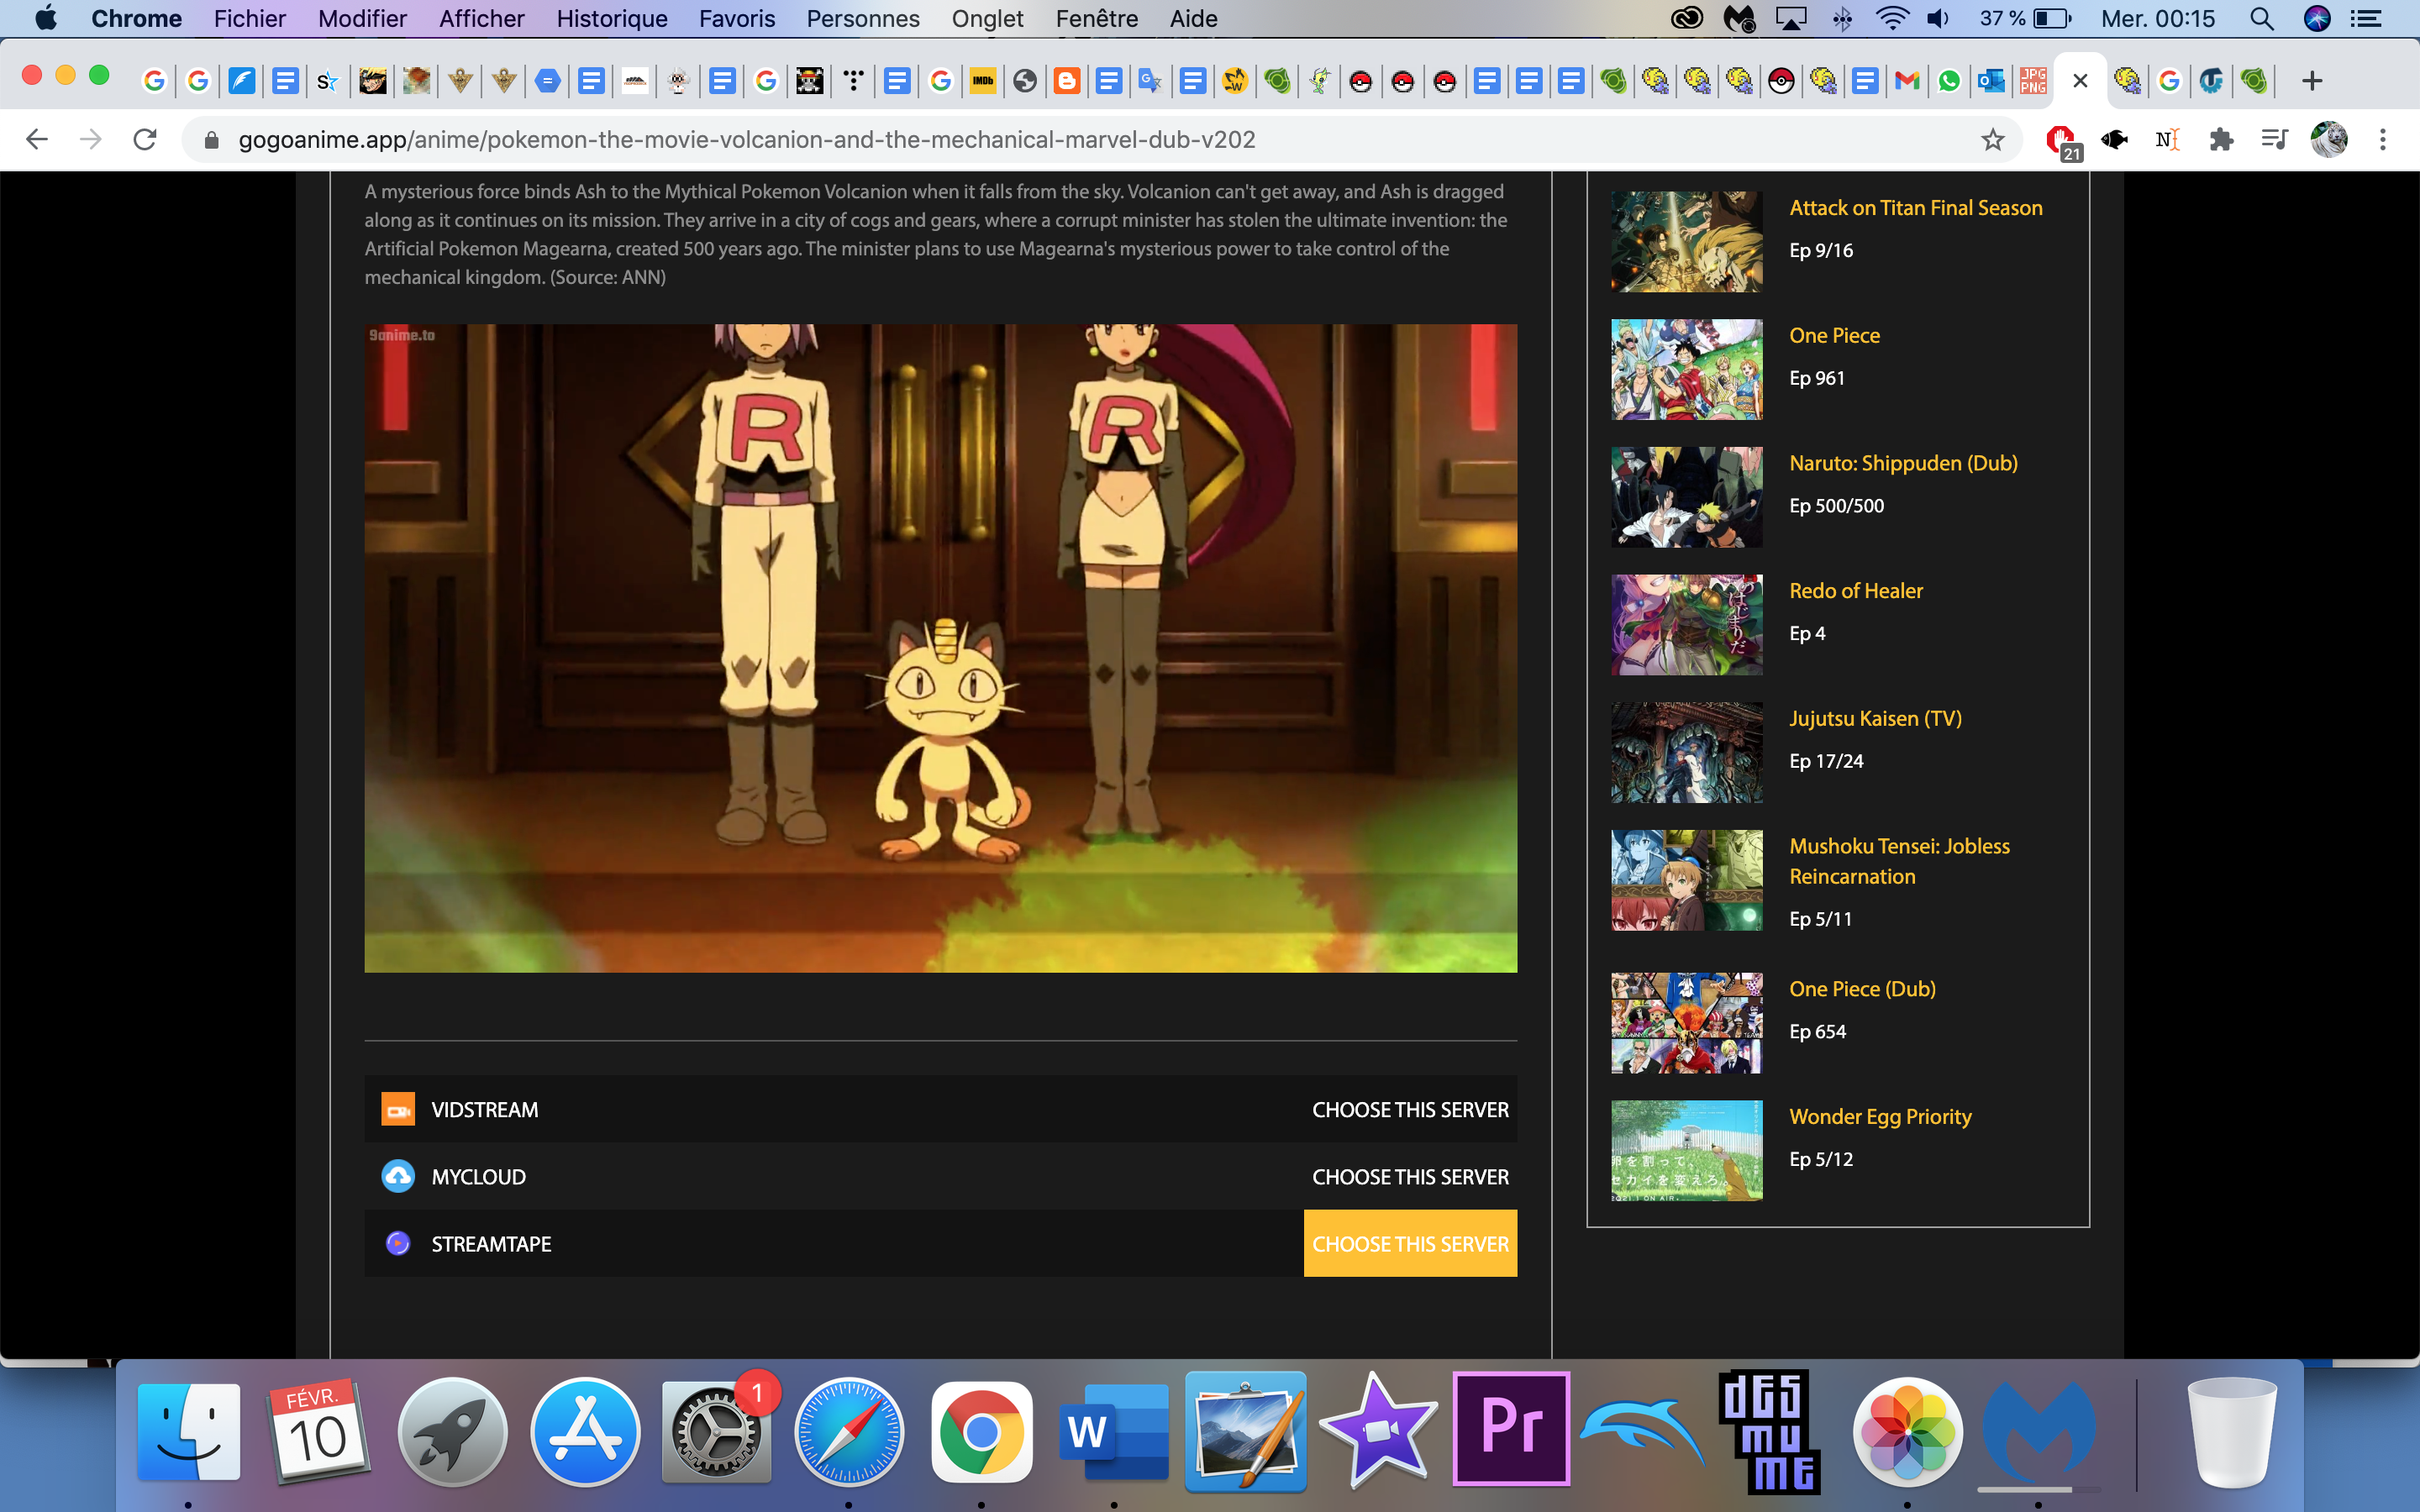Choose the STREAMTAPE server highlighted in yellow
Screen dimensions: 2420x1512
(x=1410, y=1243)
